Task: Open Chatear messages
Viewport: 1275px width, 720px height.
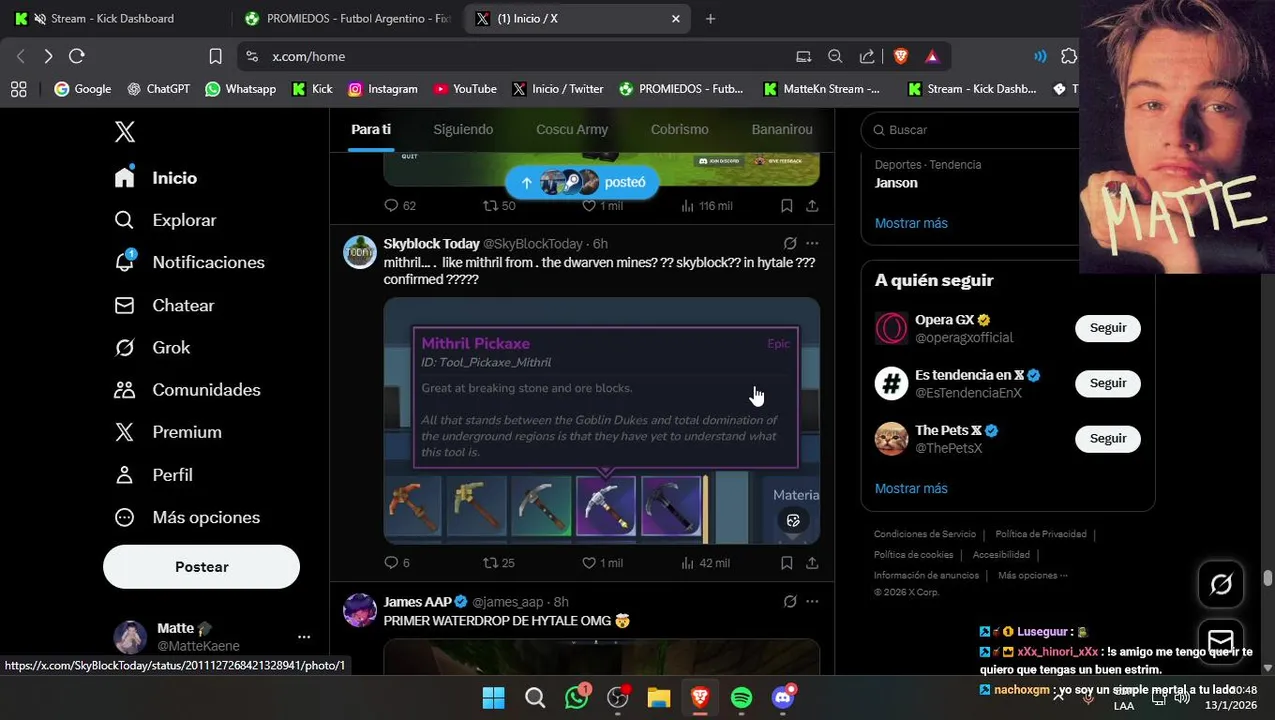Action: click(164, 305)
